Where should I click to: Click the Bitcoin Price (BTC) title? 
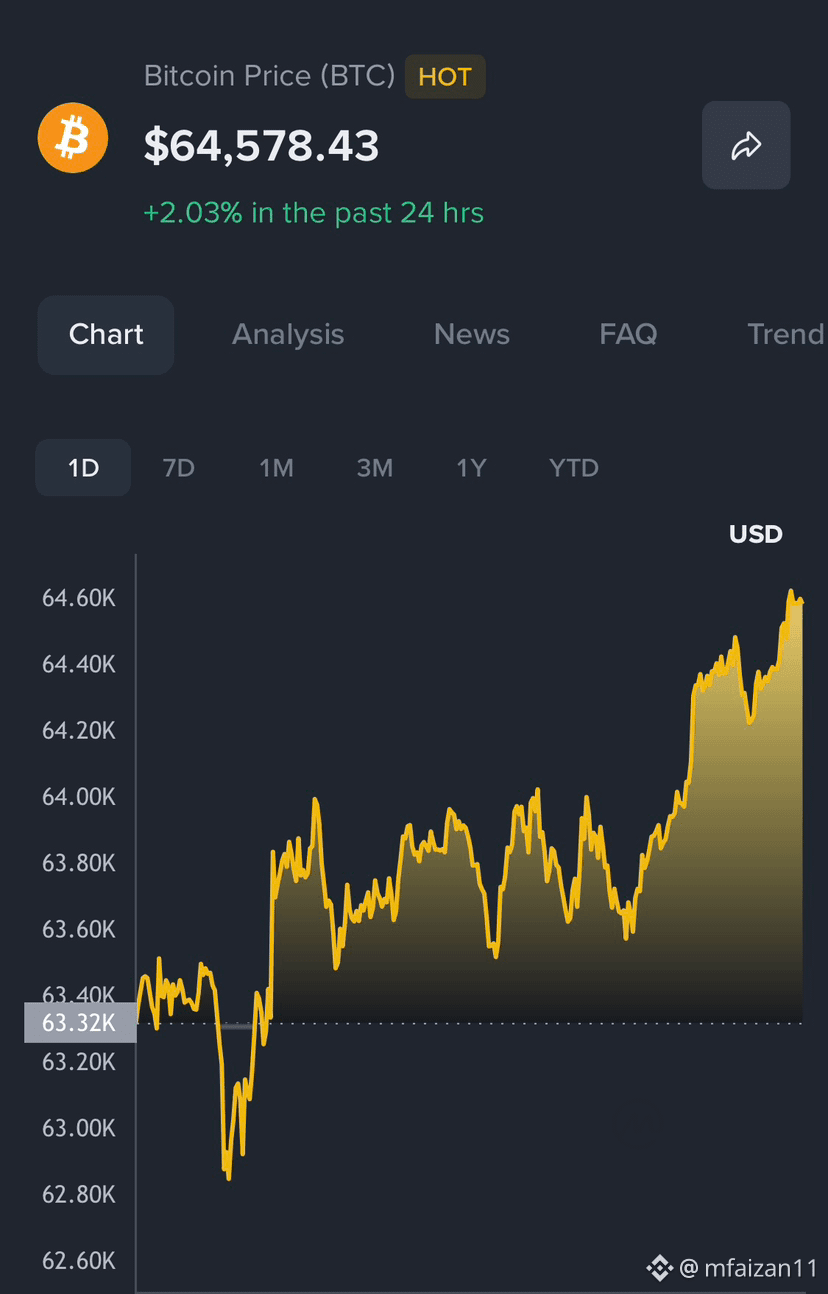(x=270, y=76)
